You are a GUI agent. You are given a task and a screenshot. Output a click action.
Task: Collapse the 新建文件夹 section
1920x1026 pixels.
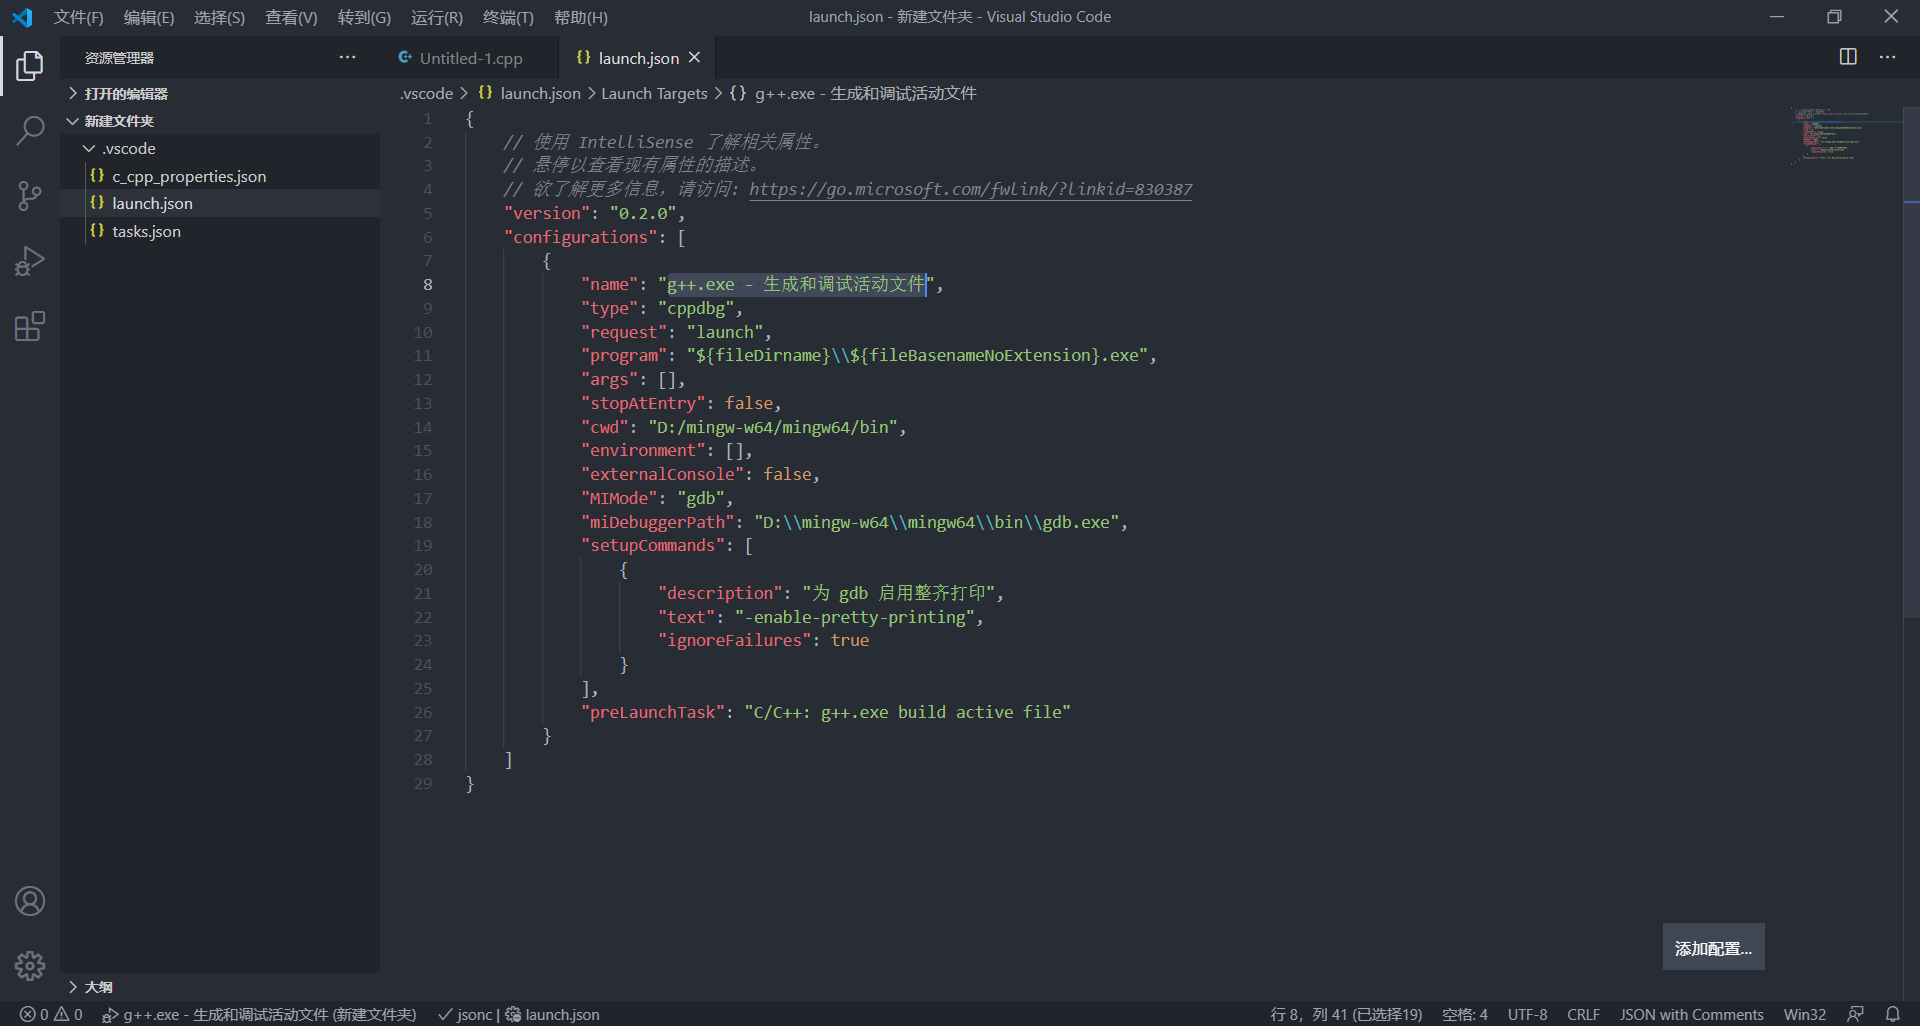220,121
